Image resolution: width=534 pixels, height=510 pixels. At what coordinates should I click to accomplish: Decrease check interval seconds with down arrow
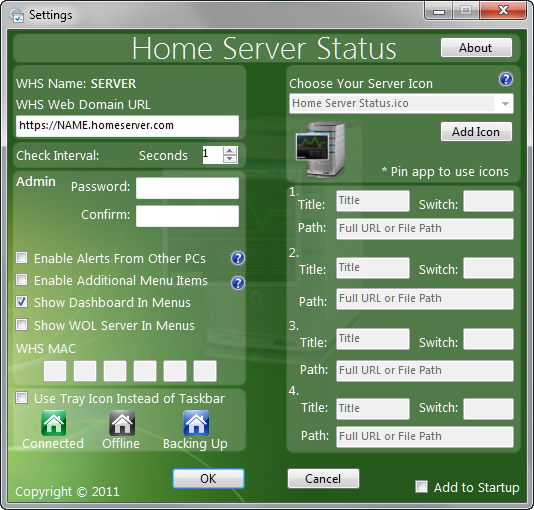(x=230, y=159)
